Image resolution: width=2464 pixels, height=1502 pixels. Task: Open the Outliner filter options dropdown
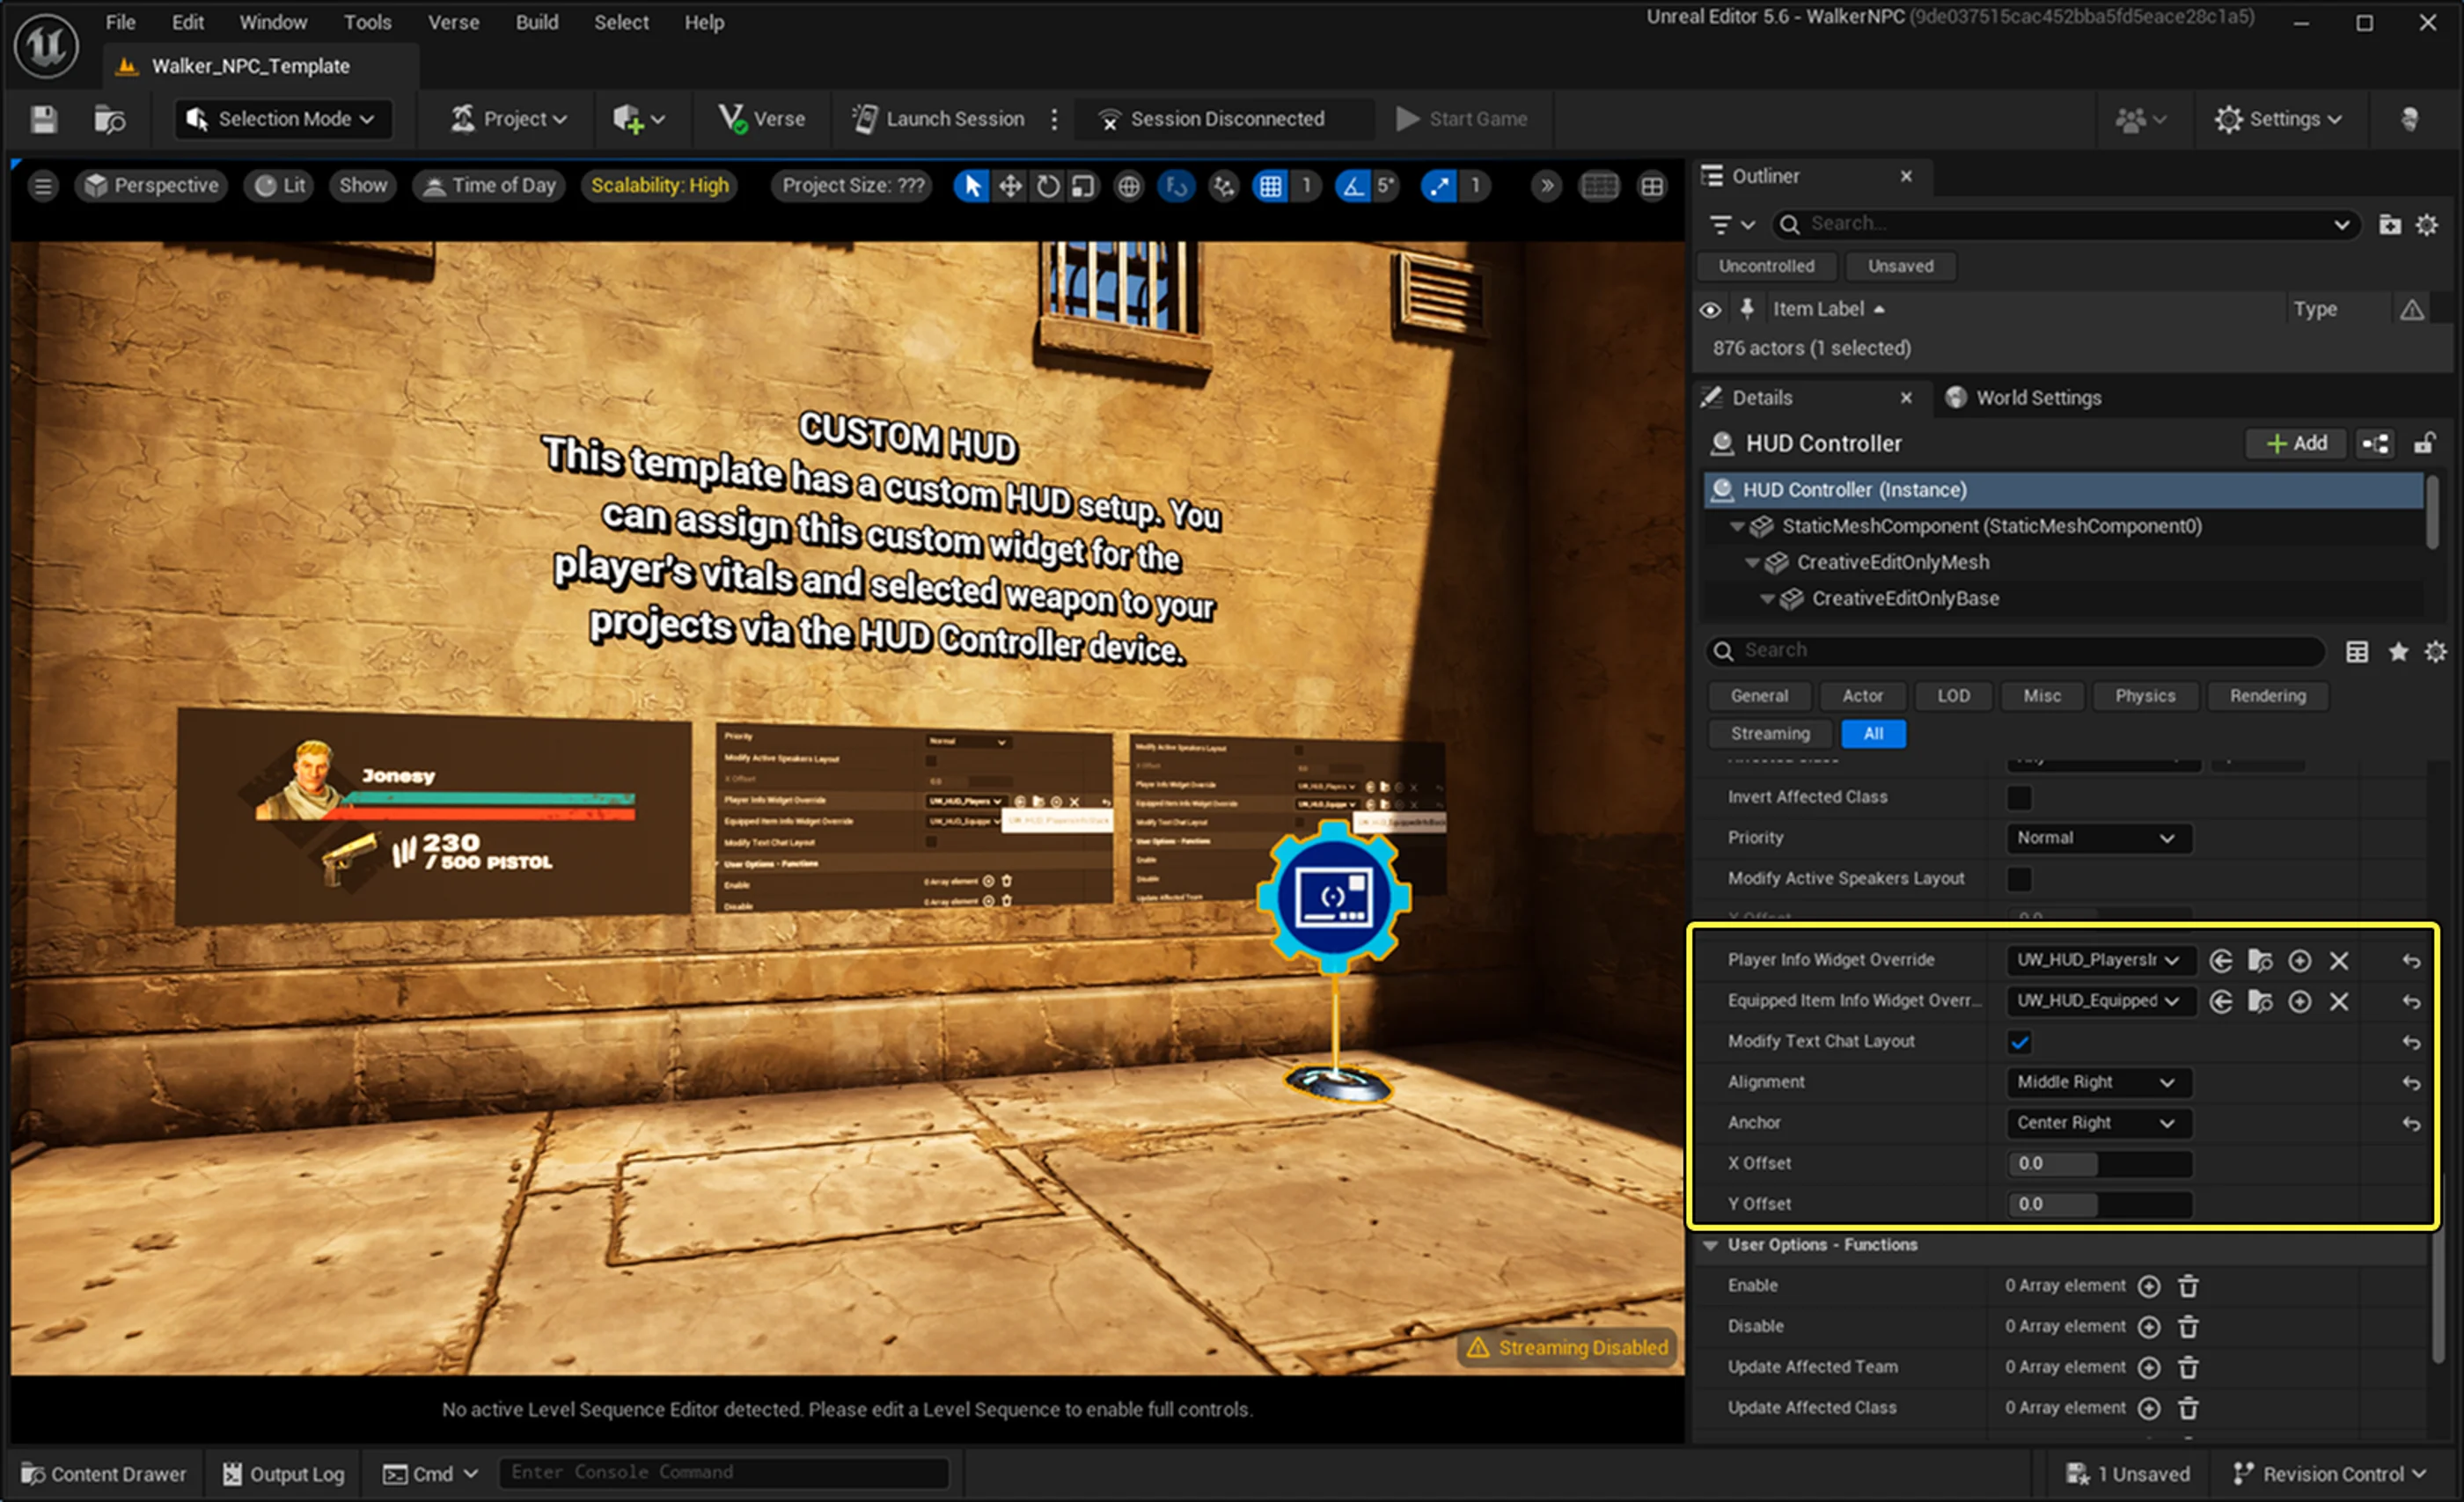(x=1731, y=225)
